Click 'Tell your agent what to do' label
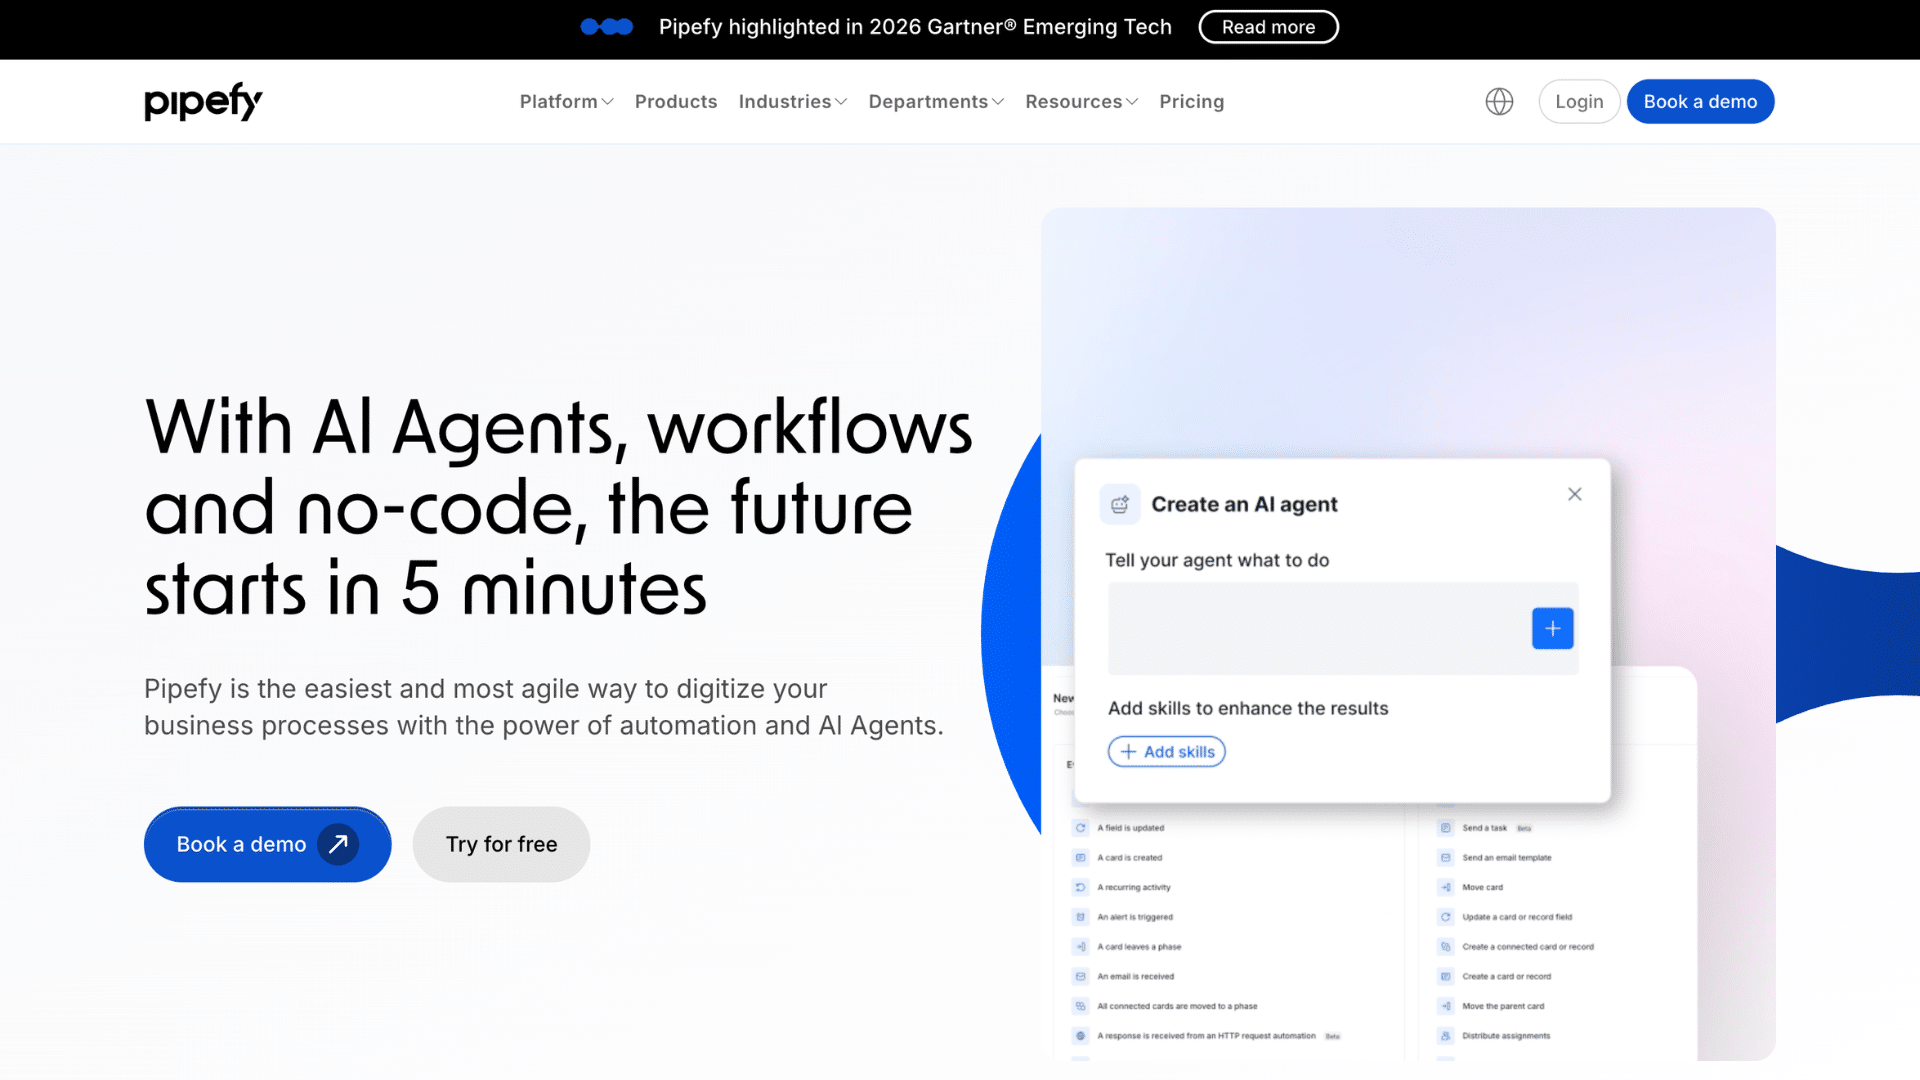Image resolution: width=1920 pixels, height=1080 pixels. (1217, 560)
